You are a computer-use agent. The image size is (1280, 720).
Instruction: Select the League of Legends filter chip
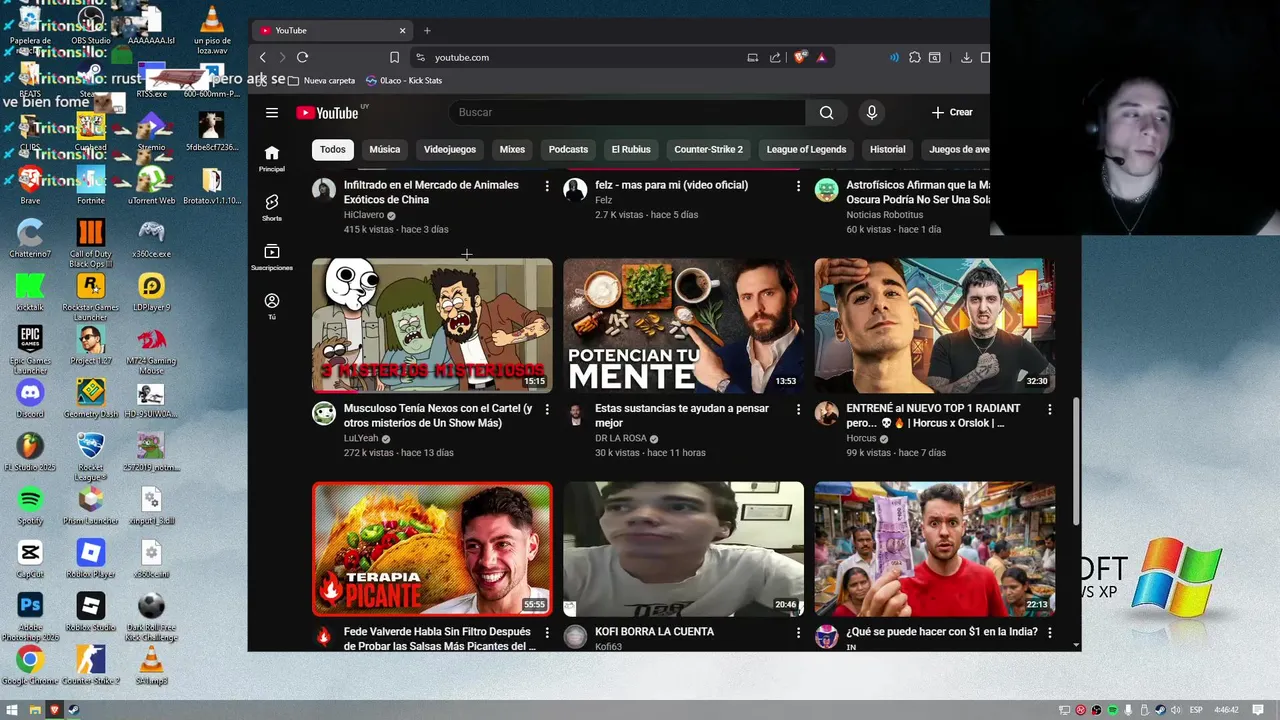806,149
